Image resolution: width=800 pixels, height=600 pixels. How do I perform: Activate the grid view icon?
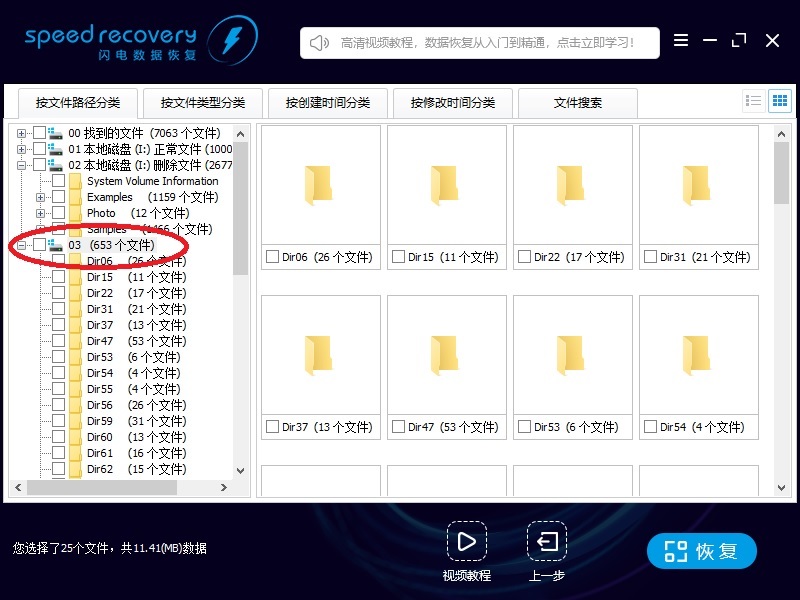[x=778, y=100]
